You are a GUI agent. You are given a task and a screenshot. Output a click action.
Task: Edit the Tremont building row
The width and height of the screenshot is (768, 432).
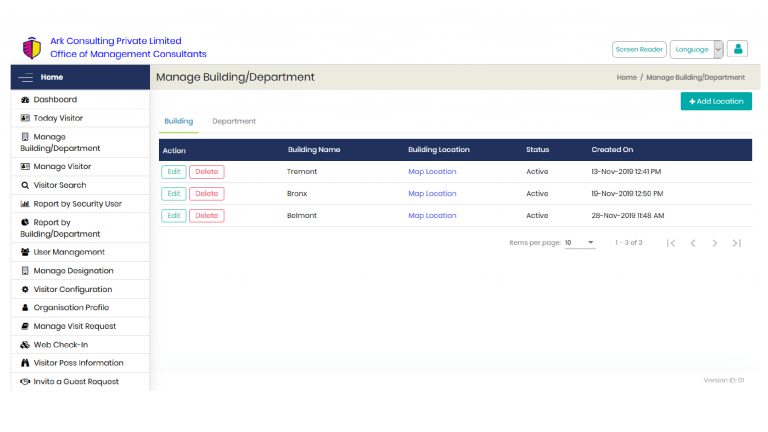tap(173, 172)
